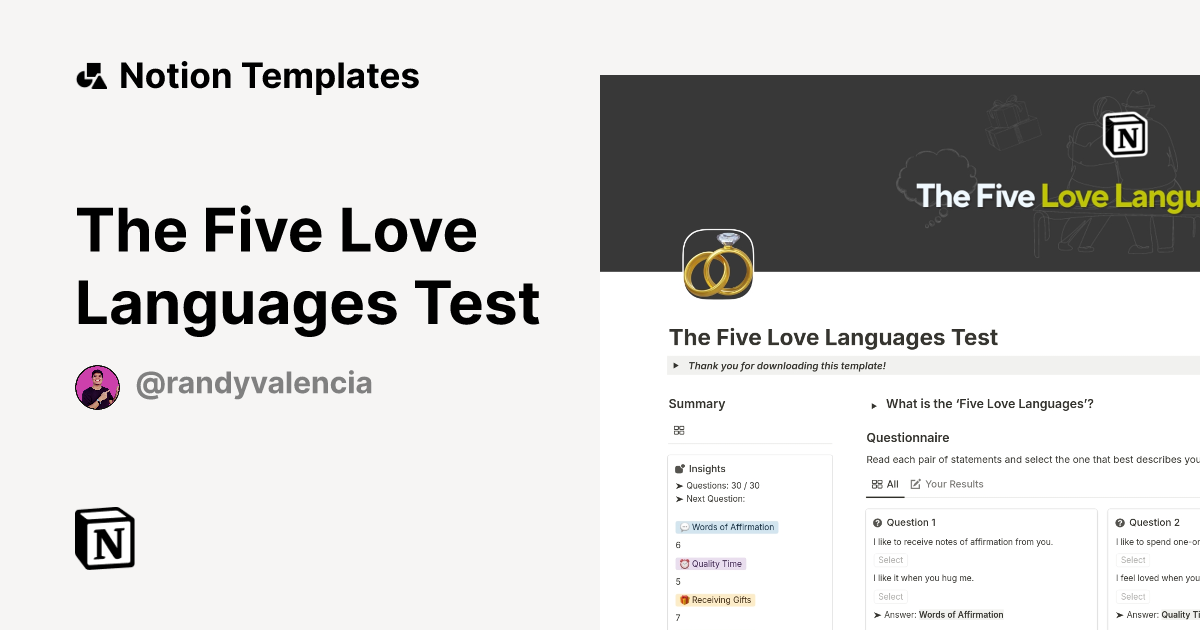This screenshot has height=630, width=1200.
Task: Expand 'What is the Five Love Languages'? toggle
Action: (x=872, y=404)
